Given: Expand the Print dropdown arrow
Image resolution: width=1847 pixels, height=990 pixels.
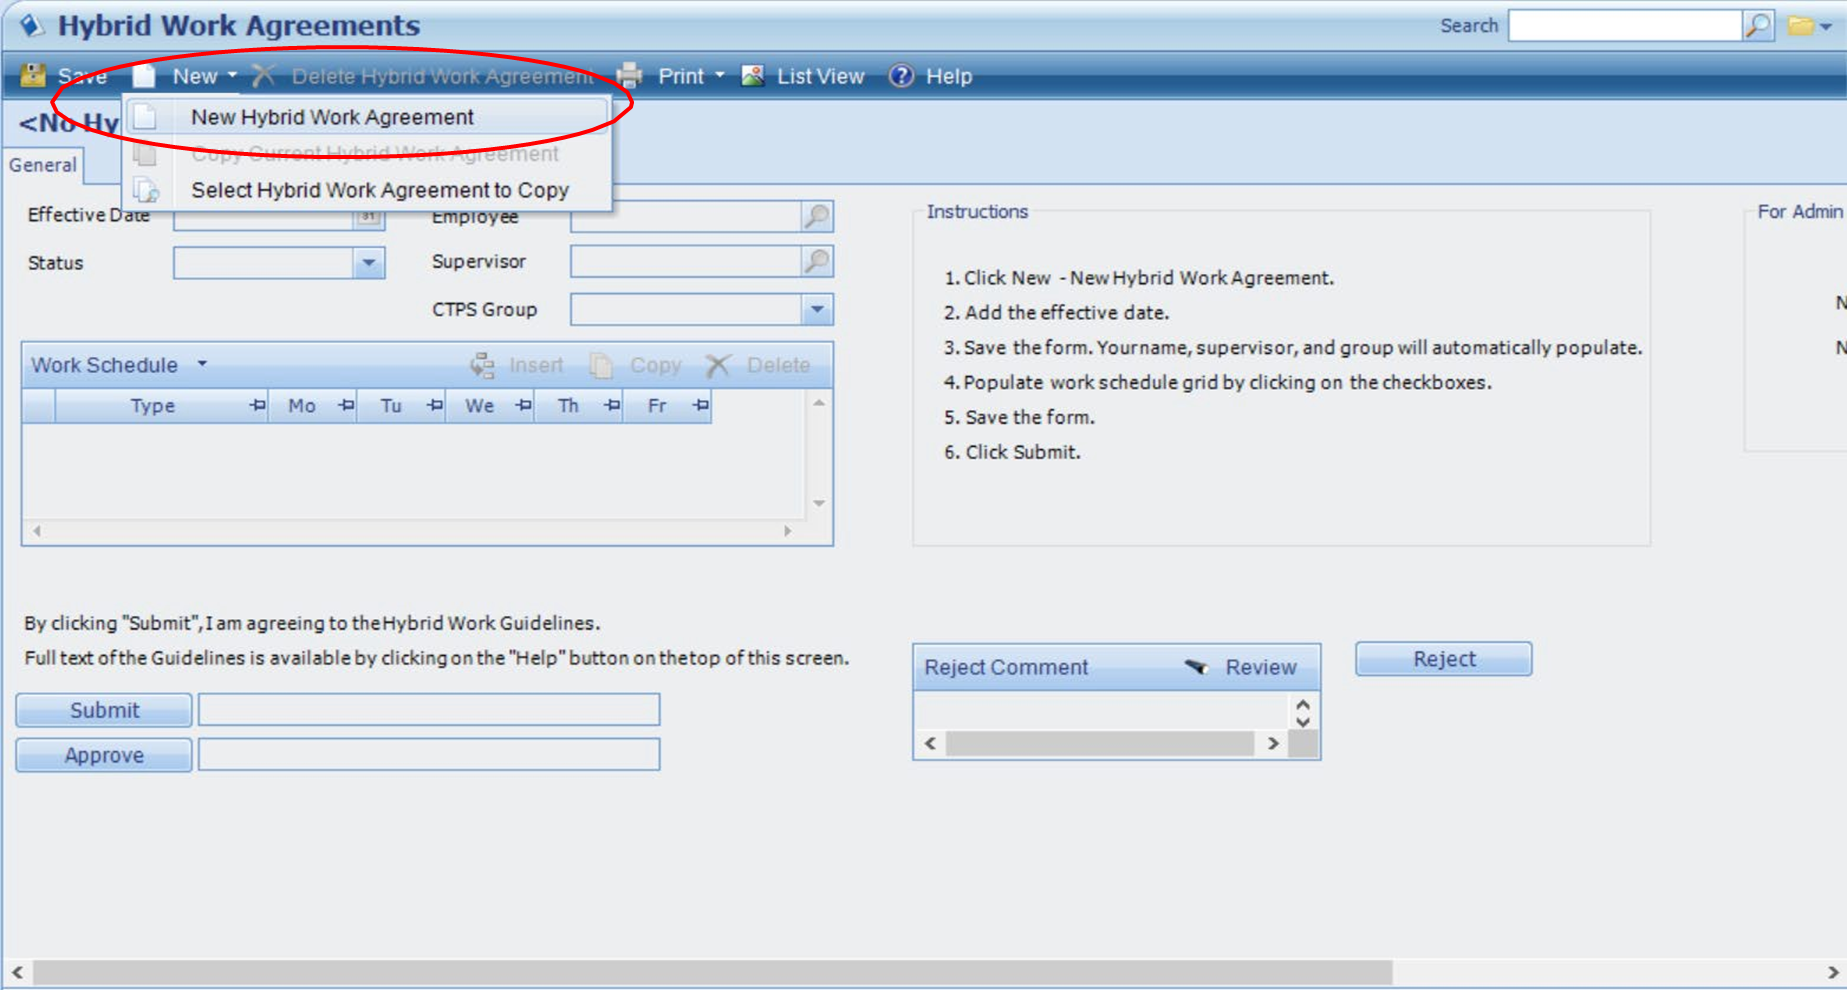Looking at the screenshot, I should 719,75.
